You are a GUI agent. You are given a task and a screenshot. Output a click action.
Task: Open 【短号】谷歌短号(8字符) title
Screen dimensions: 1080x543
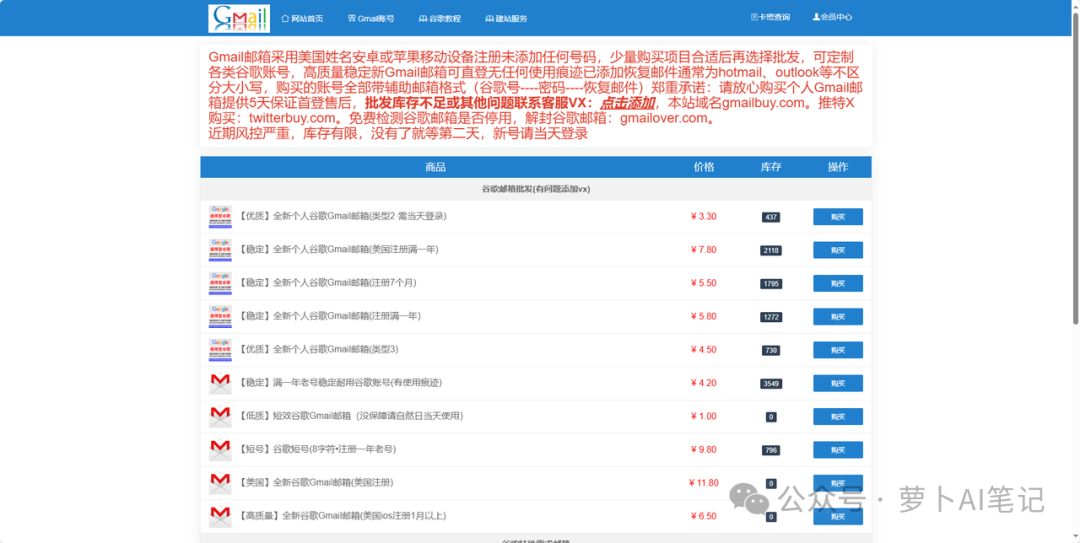click(317, 449)
